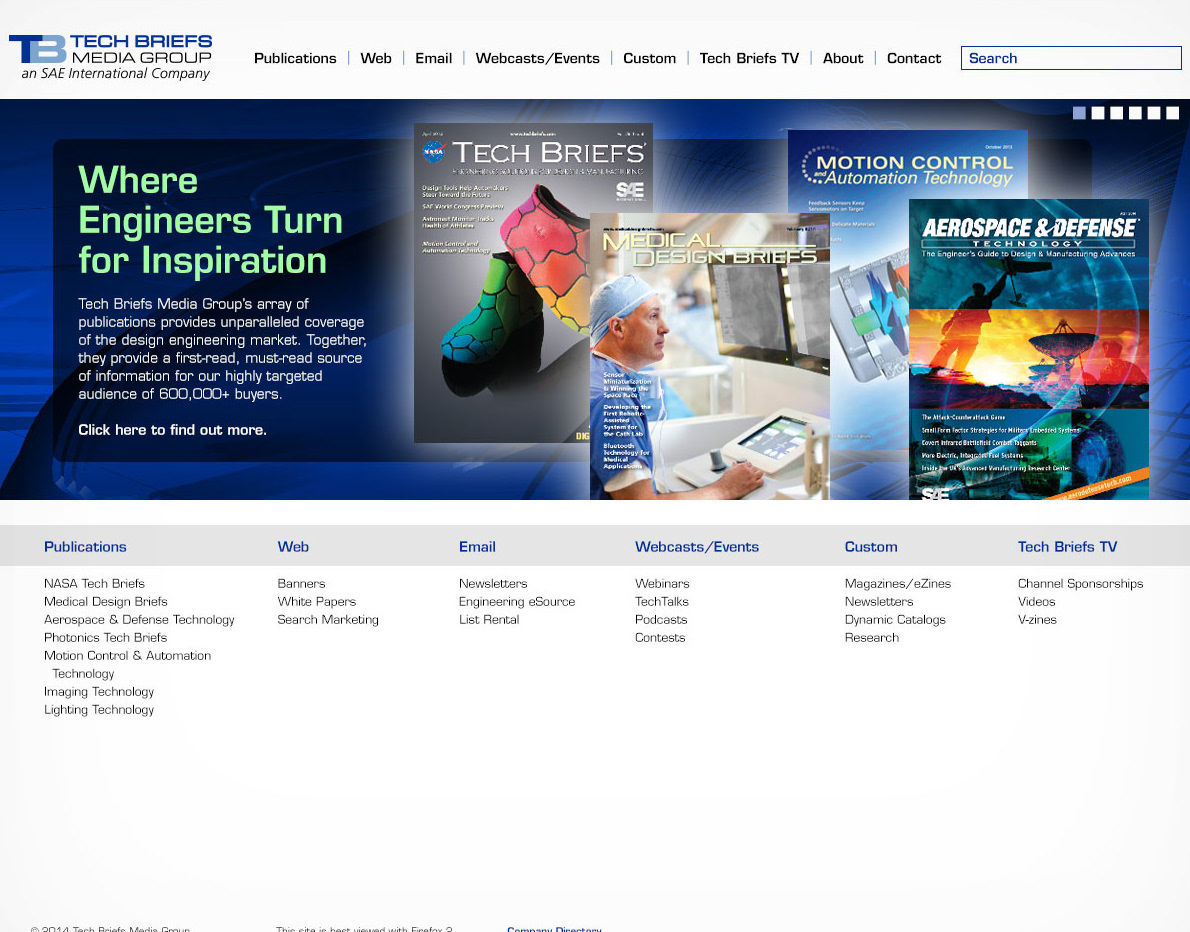Go to the Contact page
Viewport: 1190px width, 932px height.
[x=914, y=58]
